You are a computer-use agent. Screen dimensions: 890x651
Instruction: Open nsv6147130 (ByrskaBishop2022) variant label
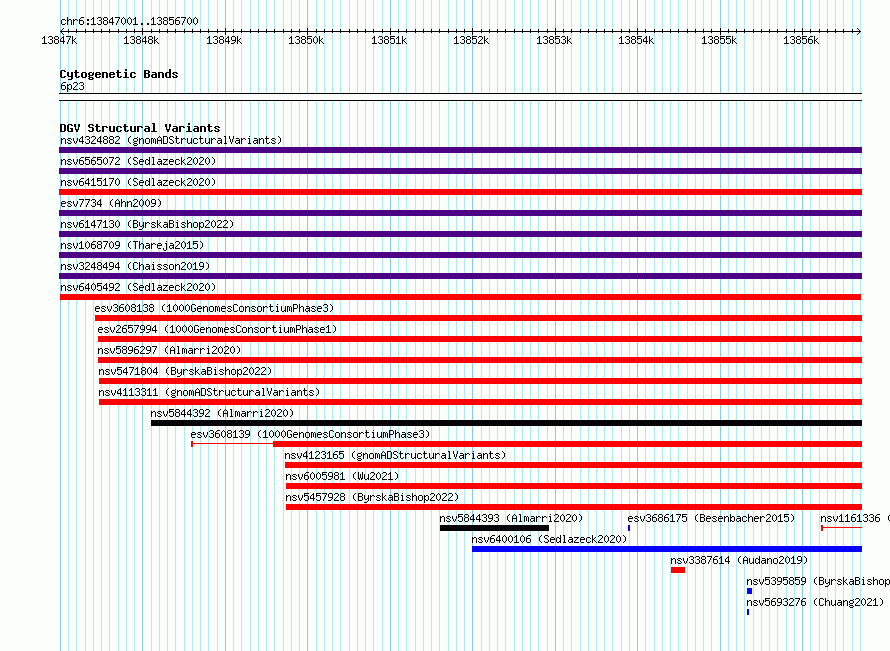(147, 224)
